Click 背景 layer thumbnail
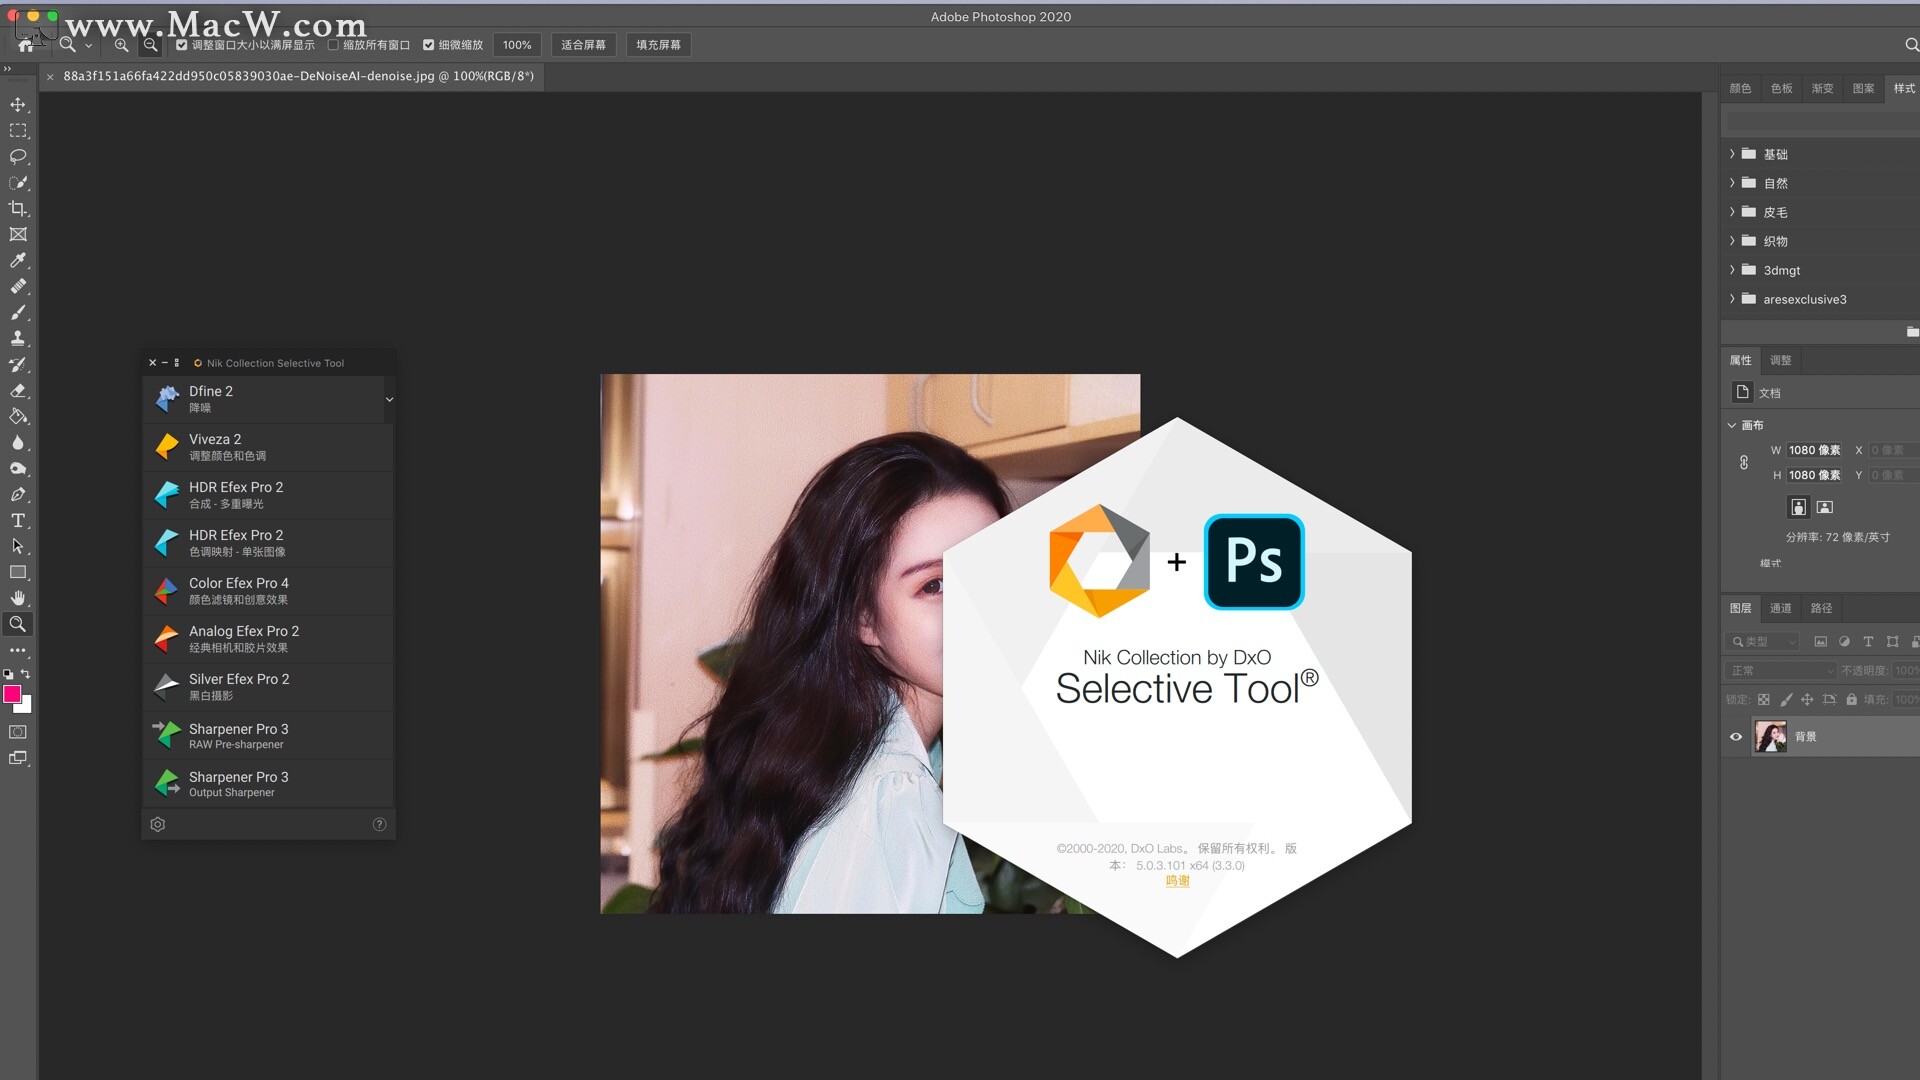 pos(1772,736)
